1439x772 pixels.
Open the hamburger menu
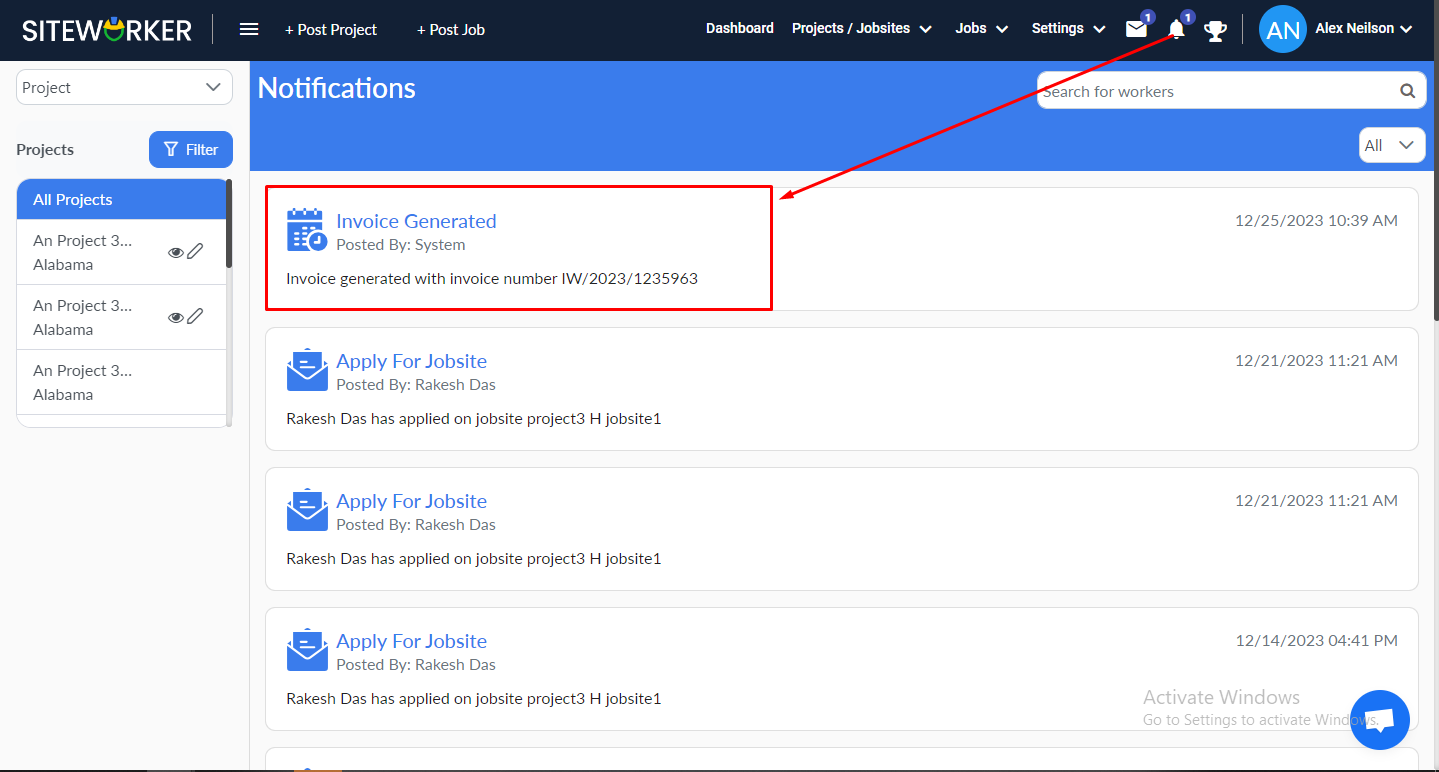(x=249, y=29)
